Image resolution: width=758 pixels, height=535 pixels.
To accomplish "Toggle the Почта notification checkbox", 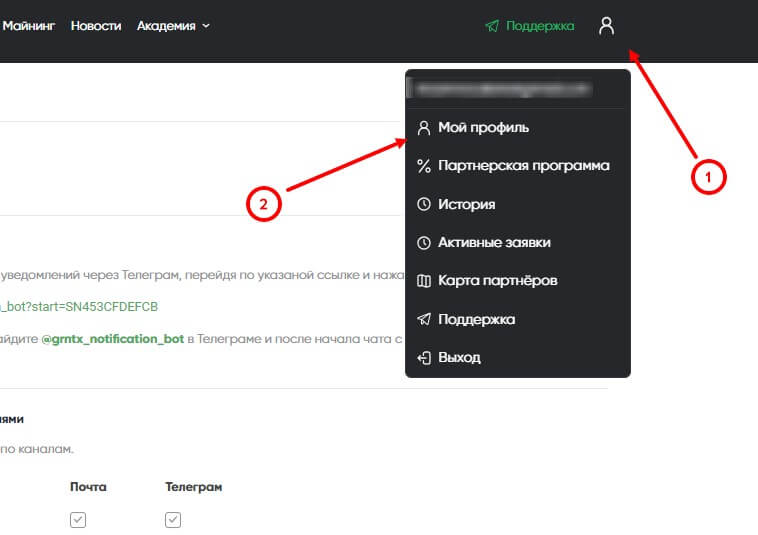I will pyautogui.click(x=78, y=519).
